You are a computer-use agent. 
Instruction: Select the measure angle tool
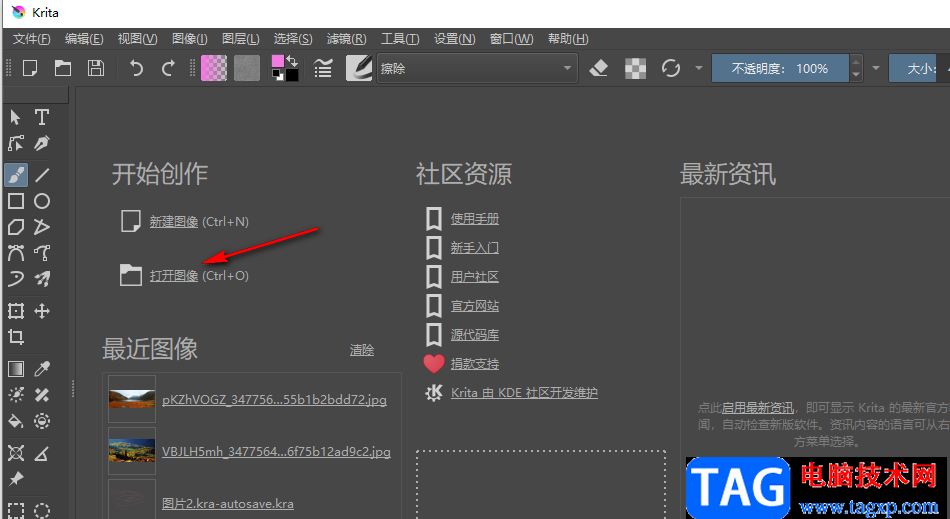(42, 453)
